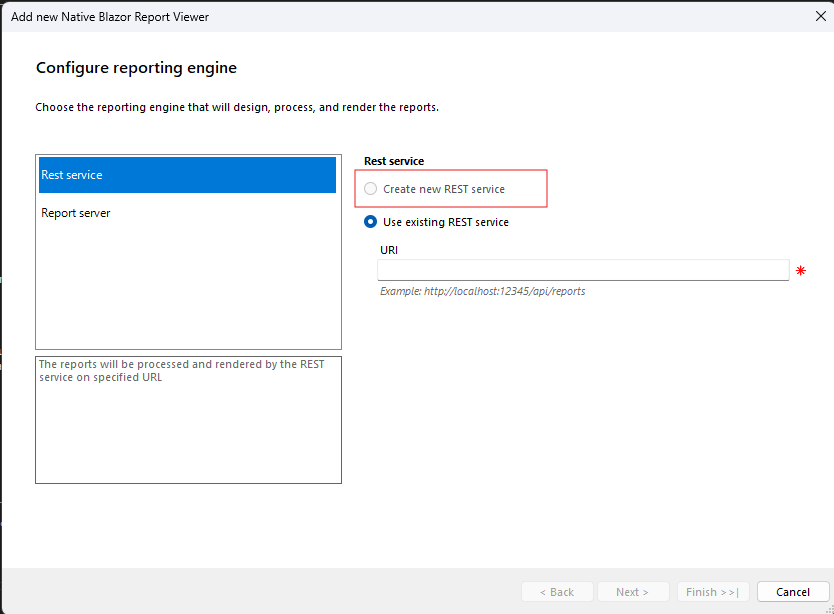Choose Create new REST service
This screenshot has width=834, height=614.
(x=370, y=188)
